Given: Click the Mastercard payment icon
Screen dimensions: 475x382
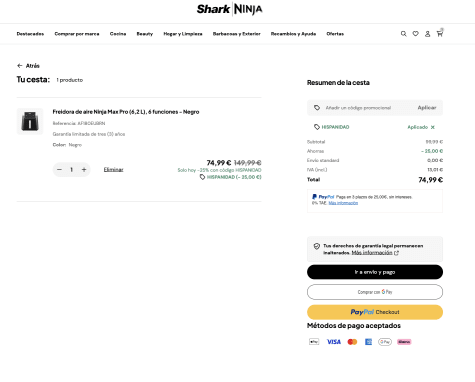Looking at the screenshot, I should coord(352,342).
